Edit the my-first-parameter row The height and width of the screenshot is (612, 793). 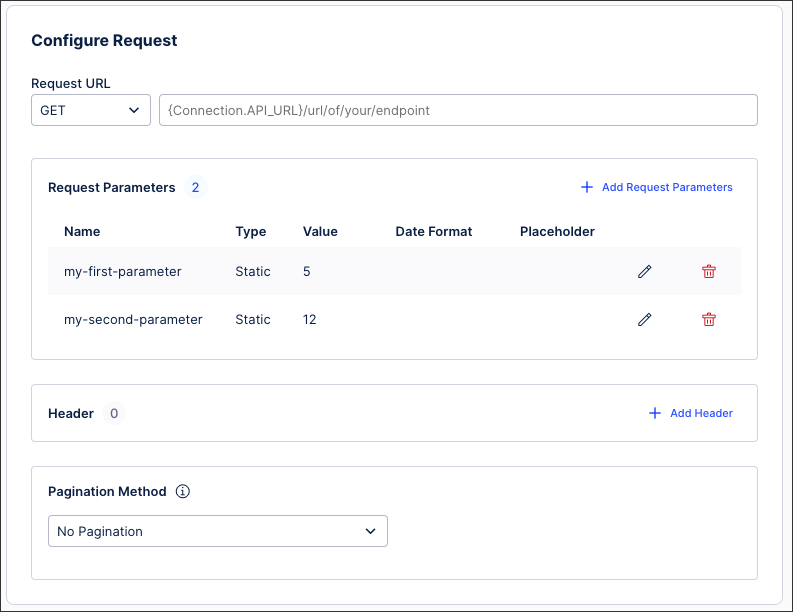(x=645, y=271)
